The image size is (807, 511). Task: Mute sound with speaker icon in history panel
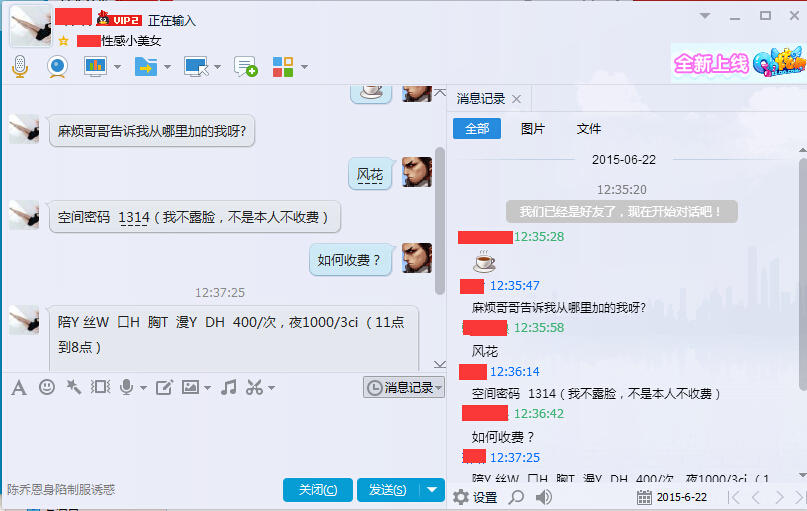point(543,497)
